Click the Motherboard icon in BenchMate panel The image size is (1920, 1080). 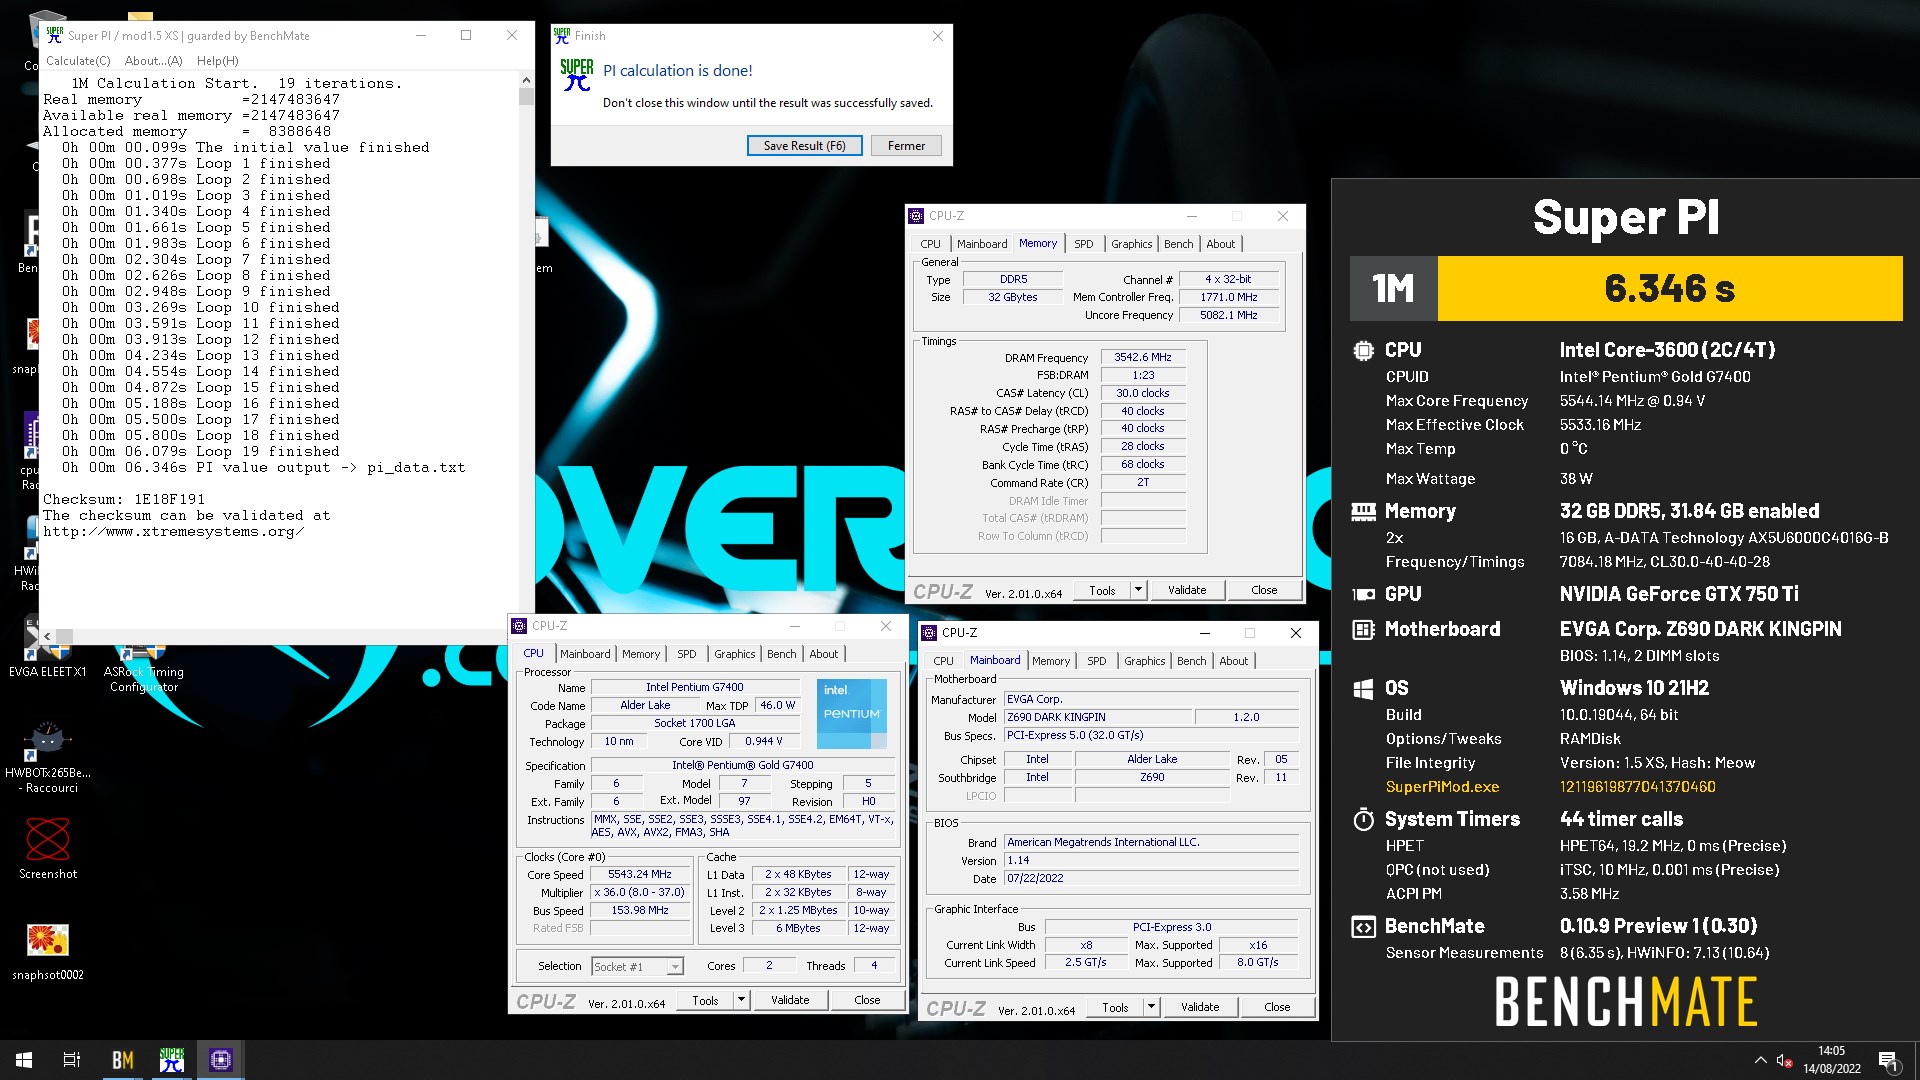click(x=1363, y=630)
